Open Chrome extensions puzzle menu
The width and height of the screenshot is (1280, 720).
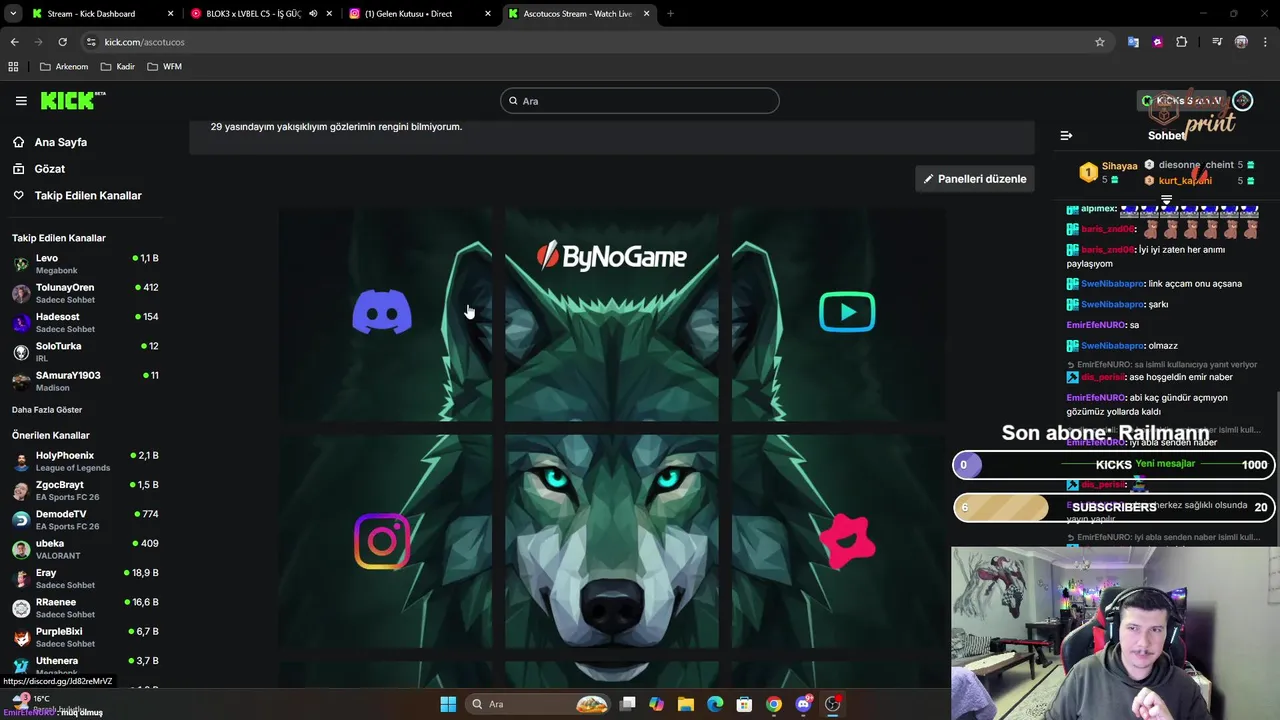pos(1182,42)
